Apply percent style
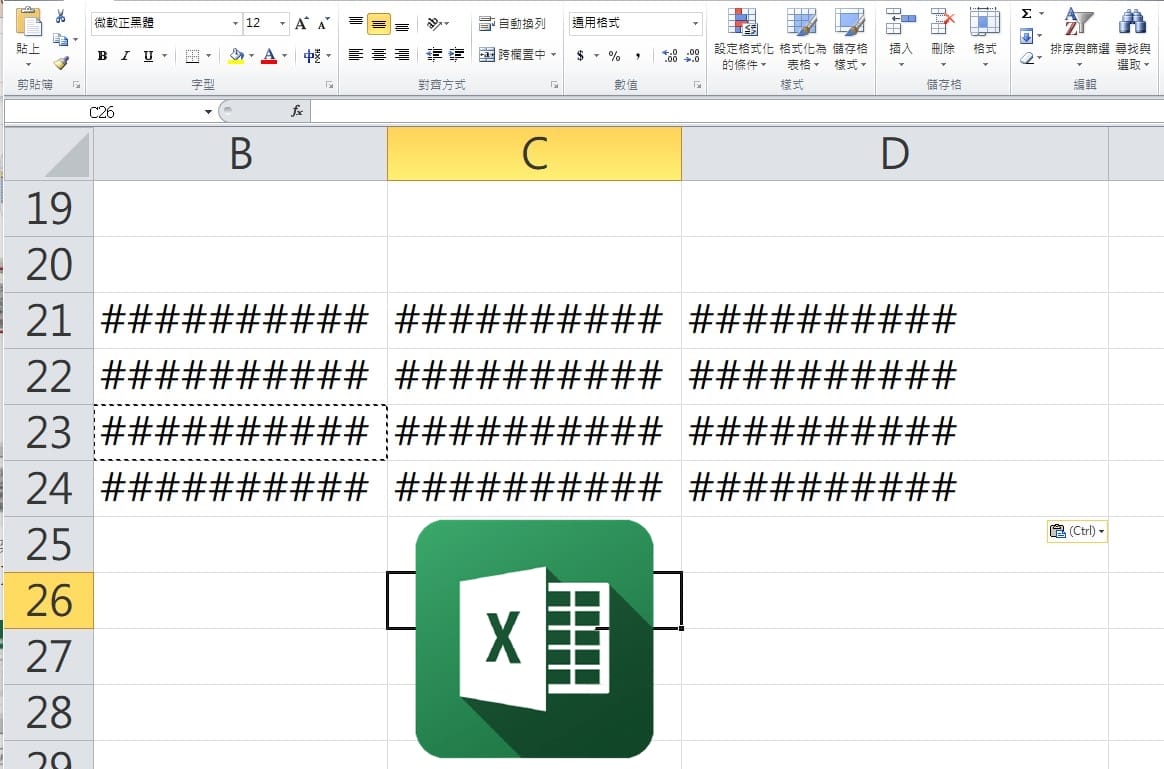The image size is (1164, 769). (x=614, y=56)
